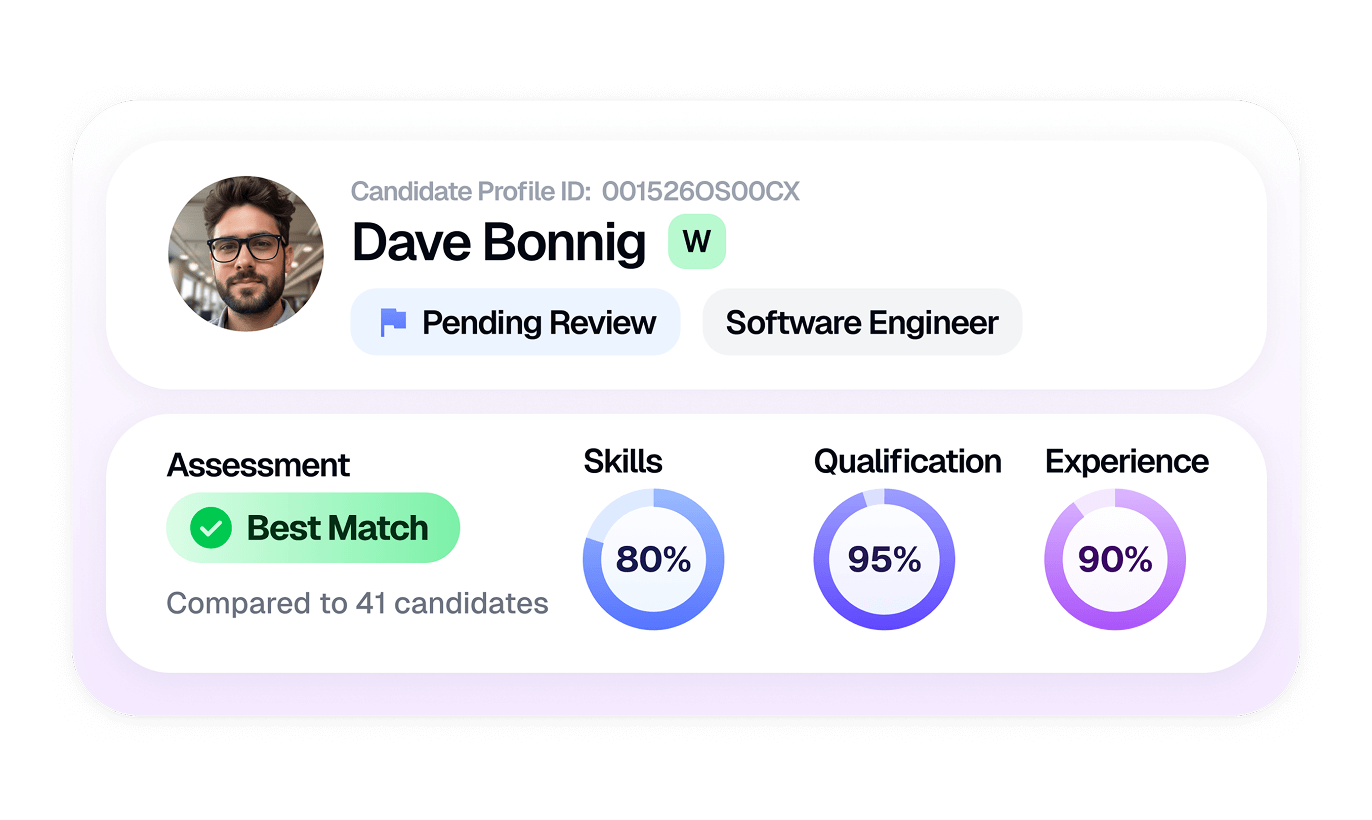The height and width of the screenshot is (820, 1372).
Task: Click the 80% Skills score
Action: 653,560
